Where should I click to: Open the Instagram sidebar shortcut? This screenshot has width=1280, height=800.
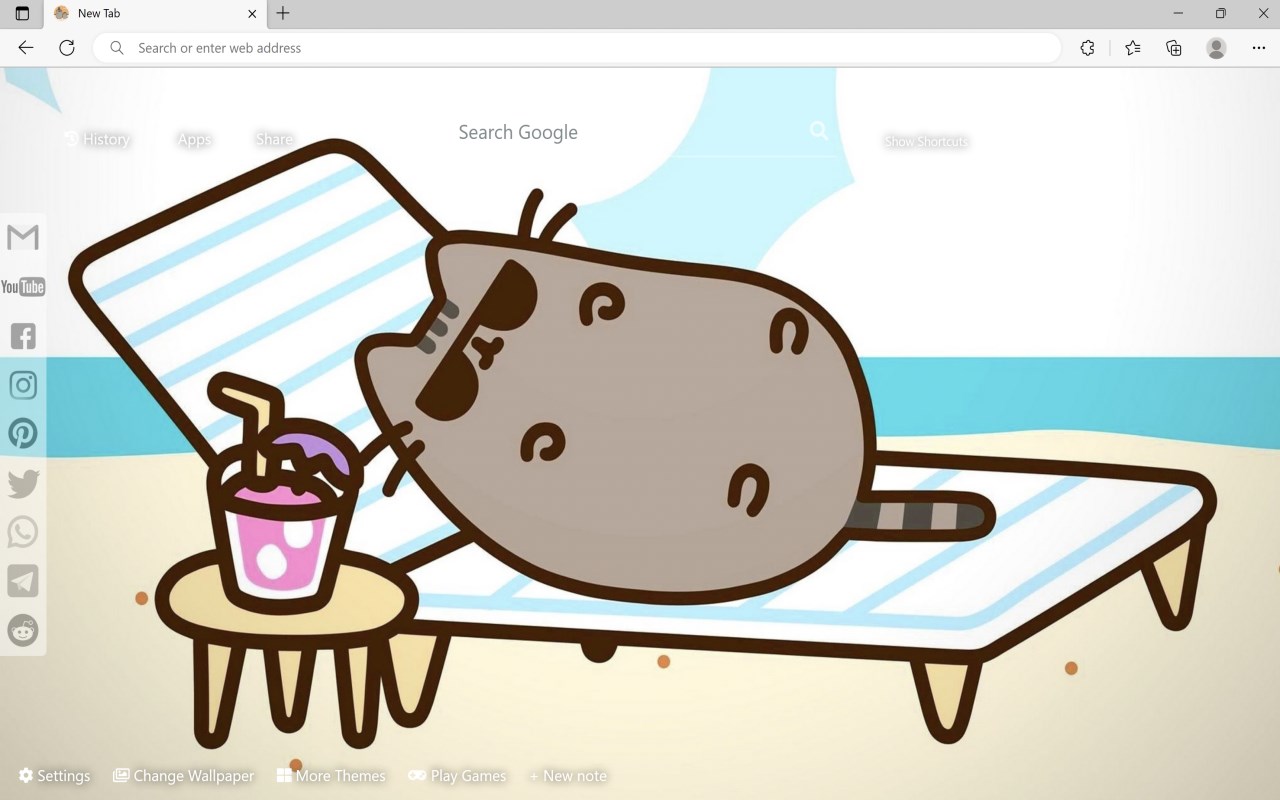23,385
